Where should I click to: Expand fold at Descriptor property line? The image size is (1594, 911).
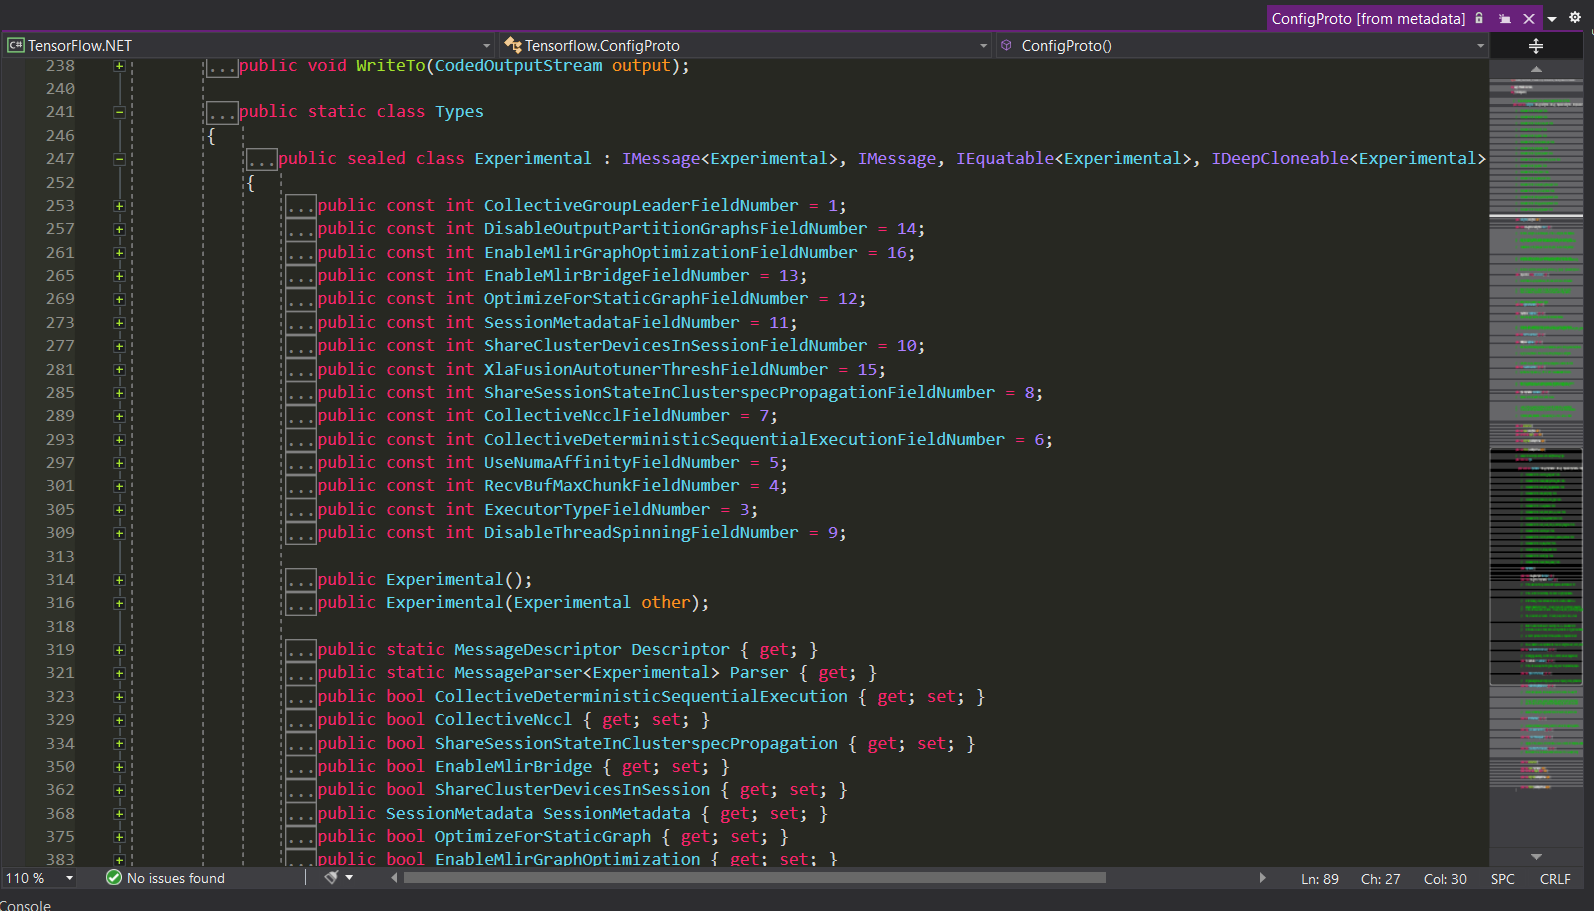[119, 650]
